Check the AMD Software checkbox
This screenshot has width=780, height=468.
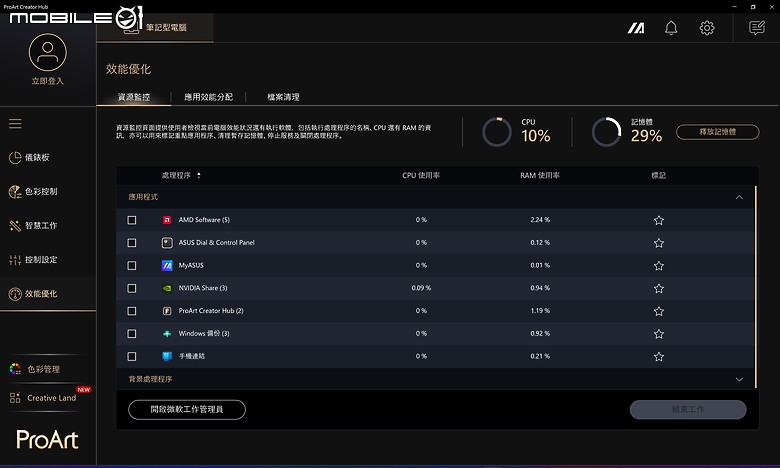(x=132, y=220)
